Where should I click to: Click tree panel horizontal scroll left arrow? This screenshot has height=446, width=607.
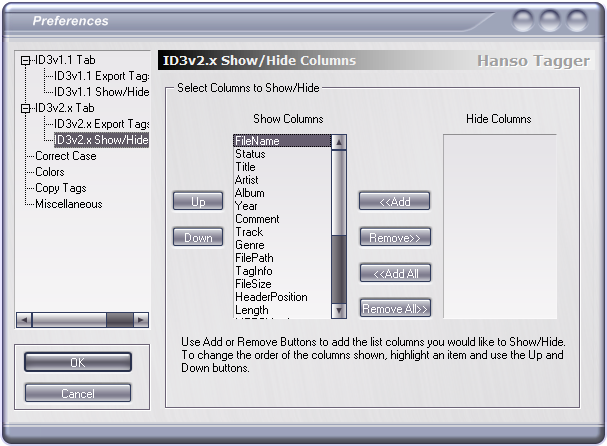(x=24, y=320)
